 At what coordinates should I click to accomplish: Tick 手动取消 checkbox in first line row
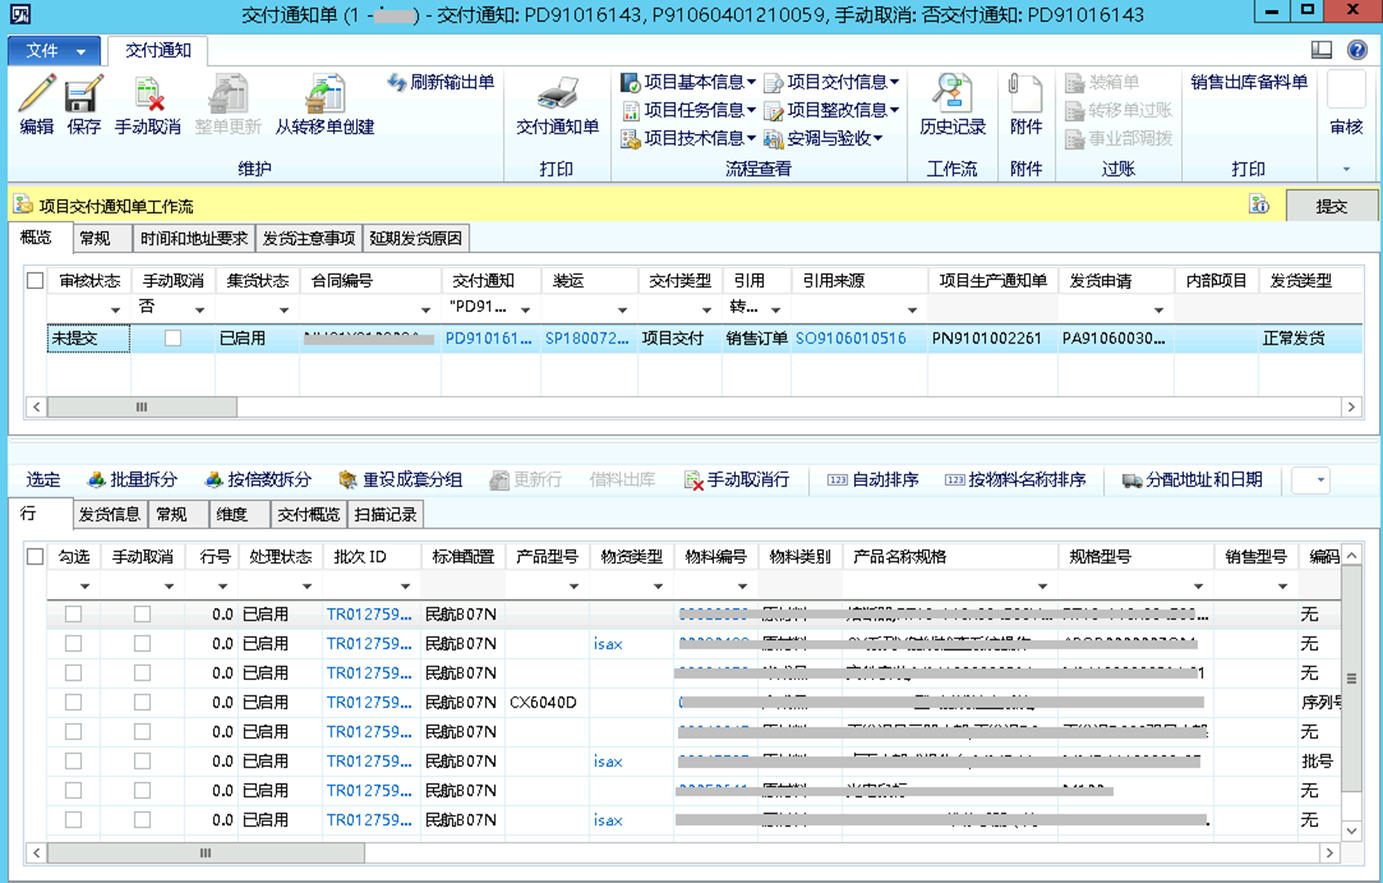(x=142, y=614)
